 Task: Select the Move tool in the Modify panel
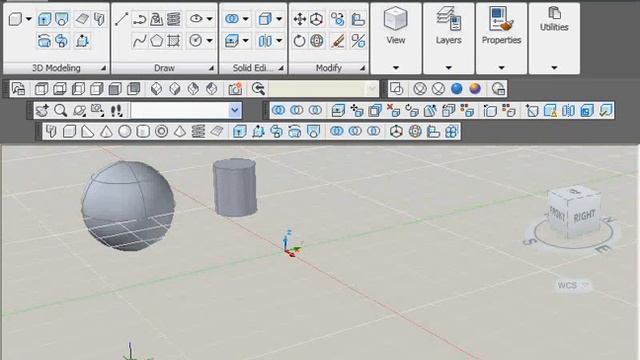tap(300, 19)
